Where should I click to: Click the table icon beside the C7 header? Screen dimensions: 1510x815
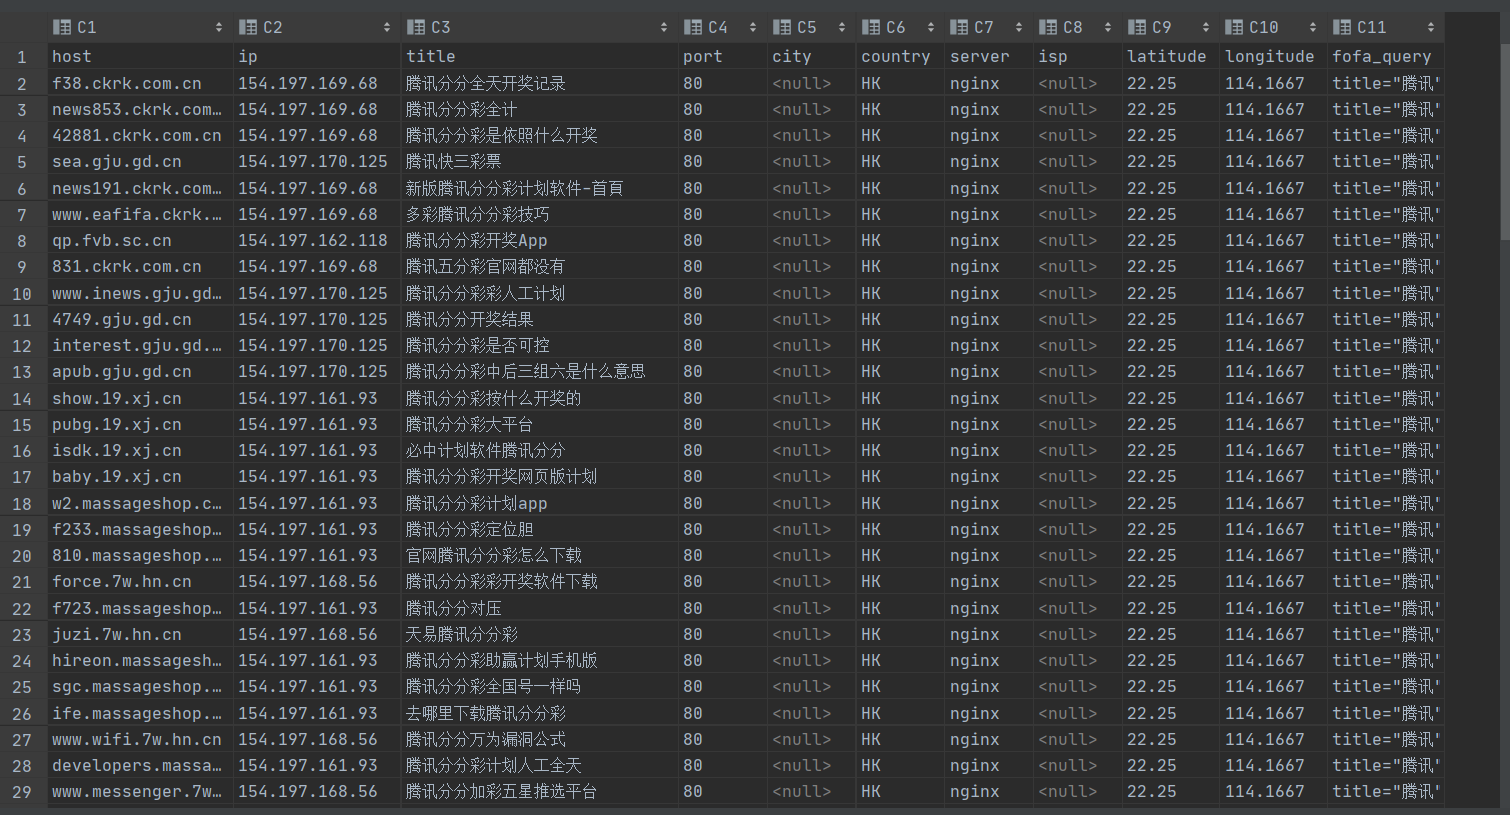959,26
